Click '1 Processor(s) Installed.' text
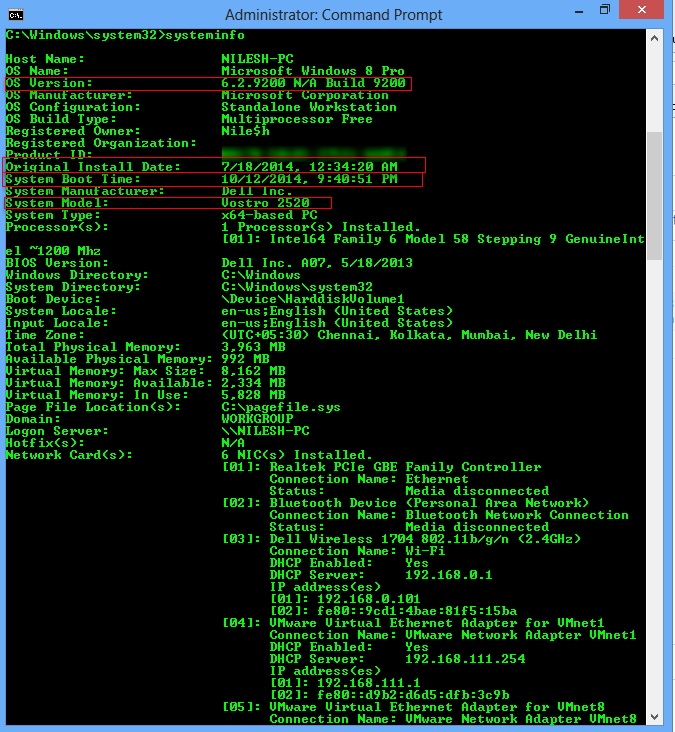 click(x=321, y=227)
